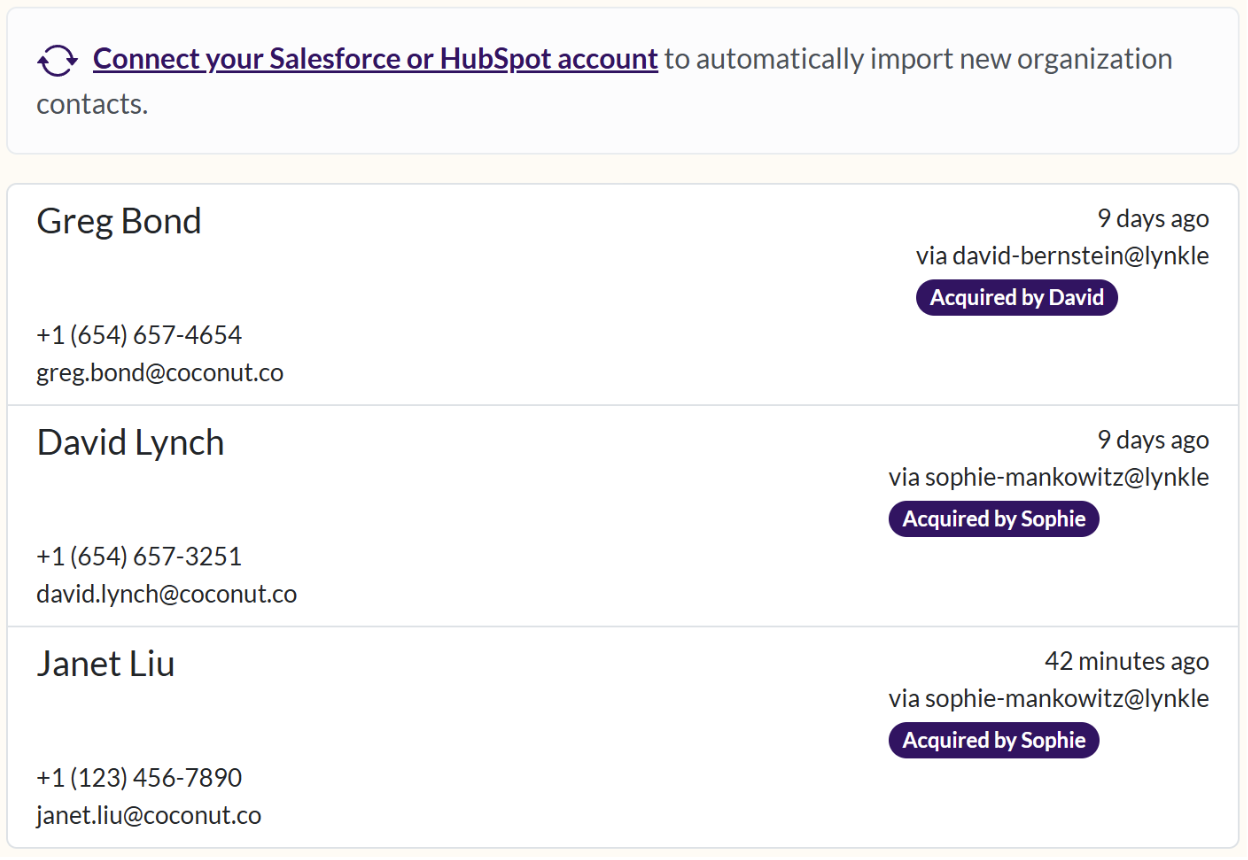
Task: Click the 42 minutes ago timestamp
Action: coord(1126,662)
